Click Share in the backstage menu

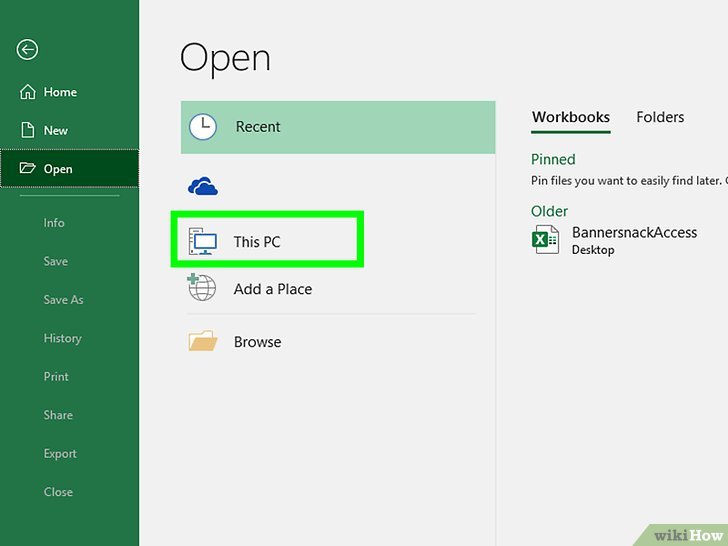(58, 415)
